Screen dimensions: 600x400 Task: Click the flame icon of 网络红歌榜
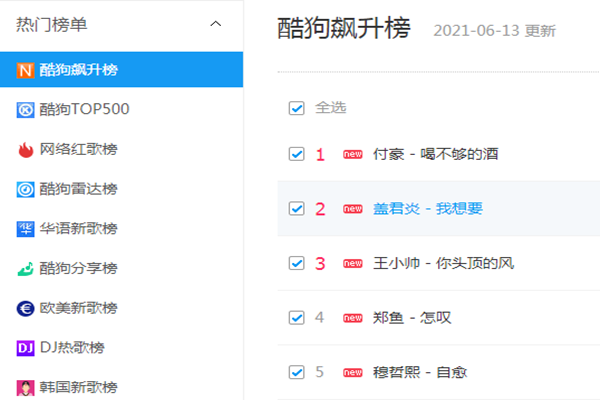[25, 150]
